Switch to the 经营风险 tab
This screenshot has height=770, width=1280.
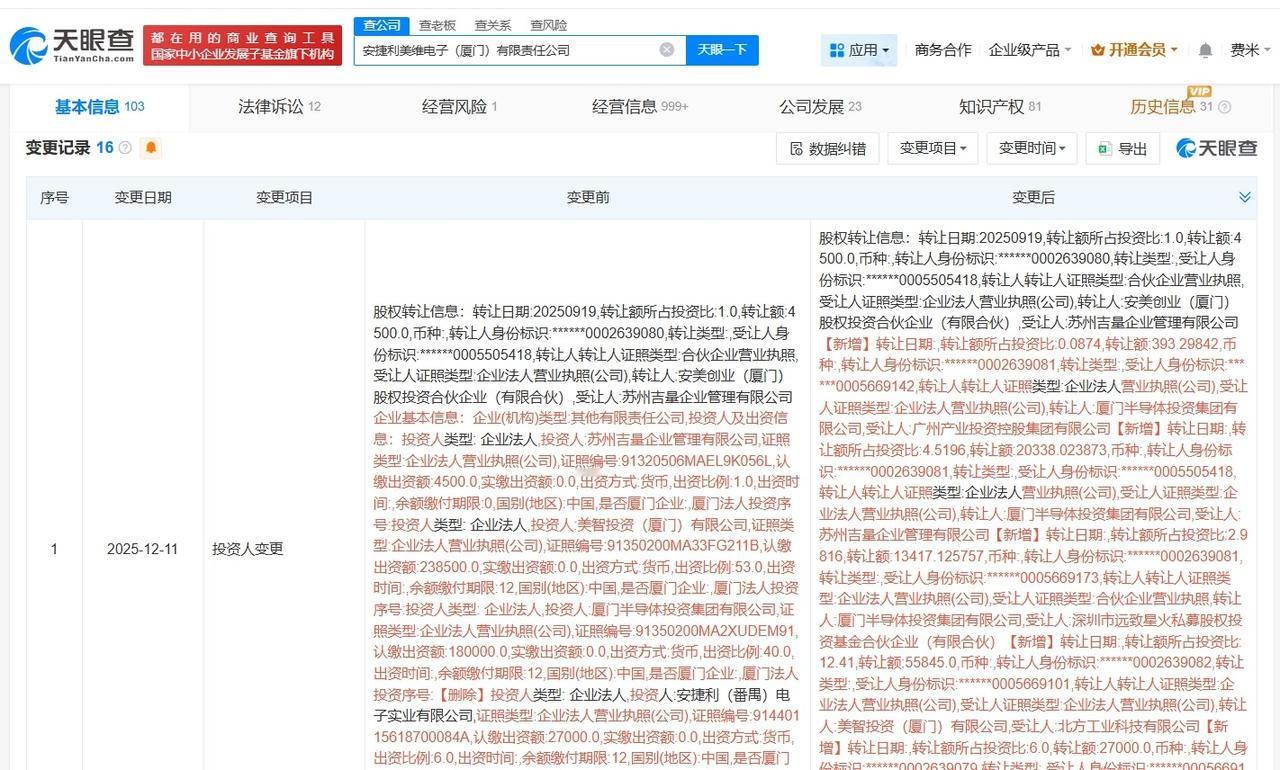[459, 107]
